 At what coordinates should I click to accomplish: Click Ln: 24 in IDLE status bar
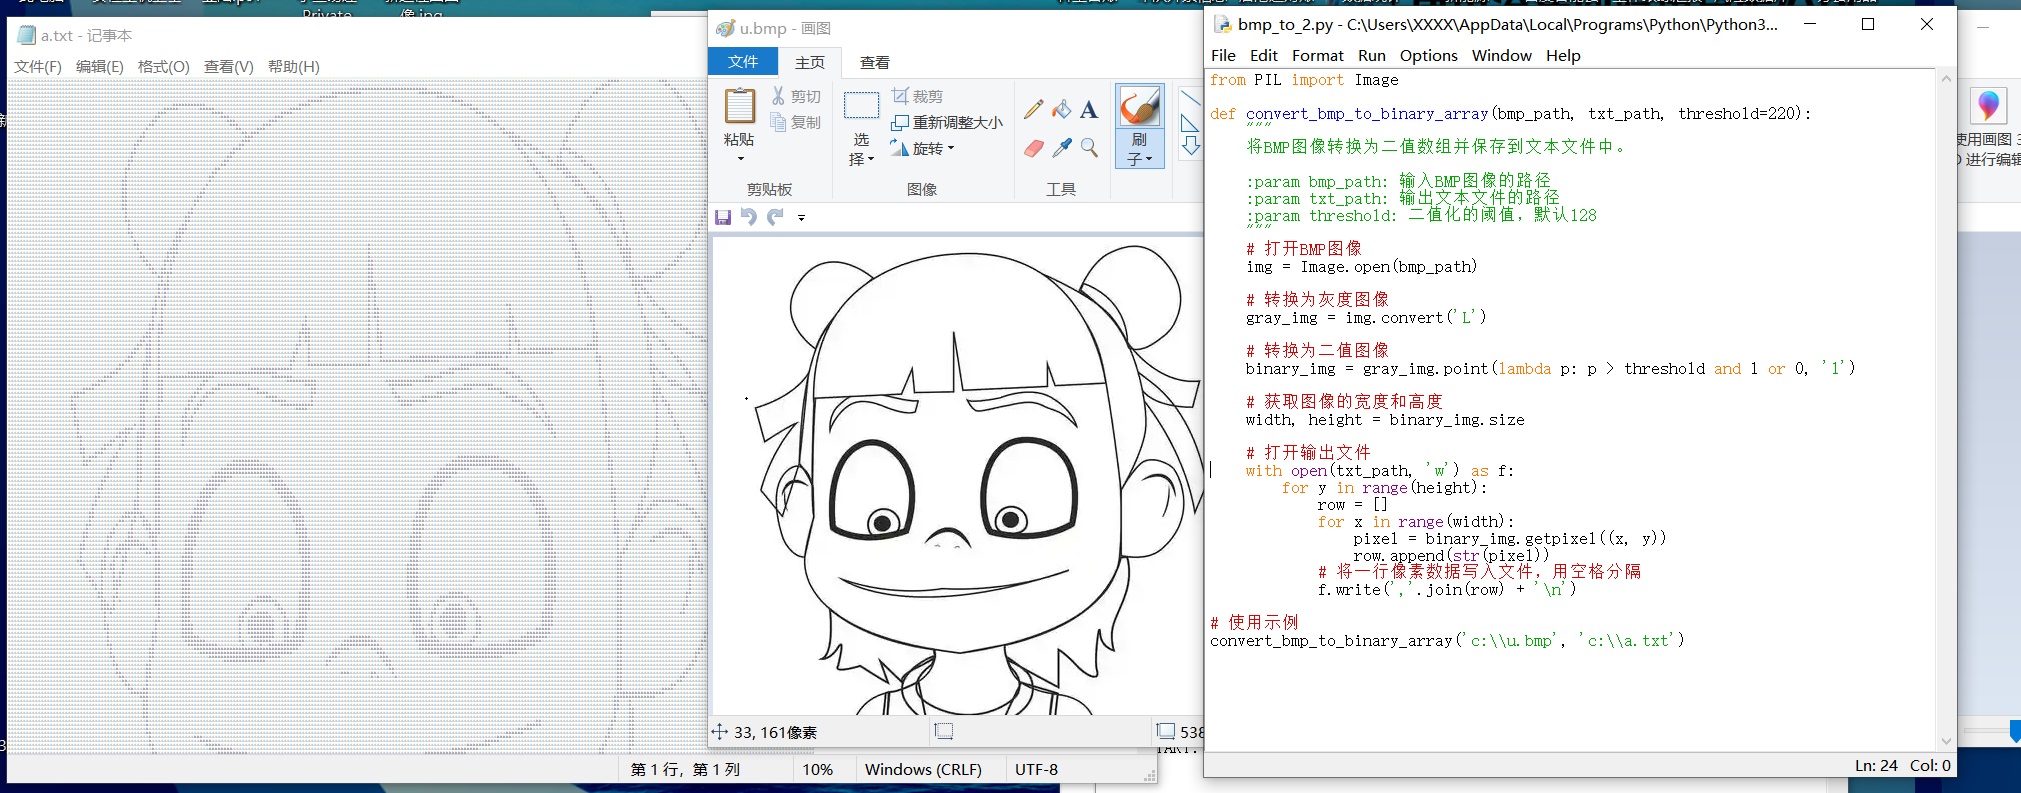pyautogui.click(x=1876, y=765)
